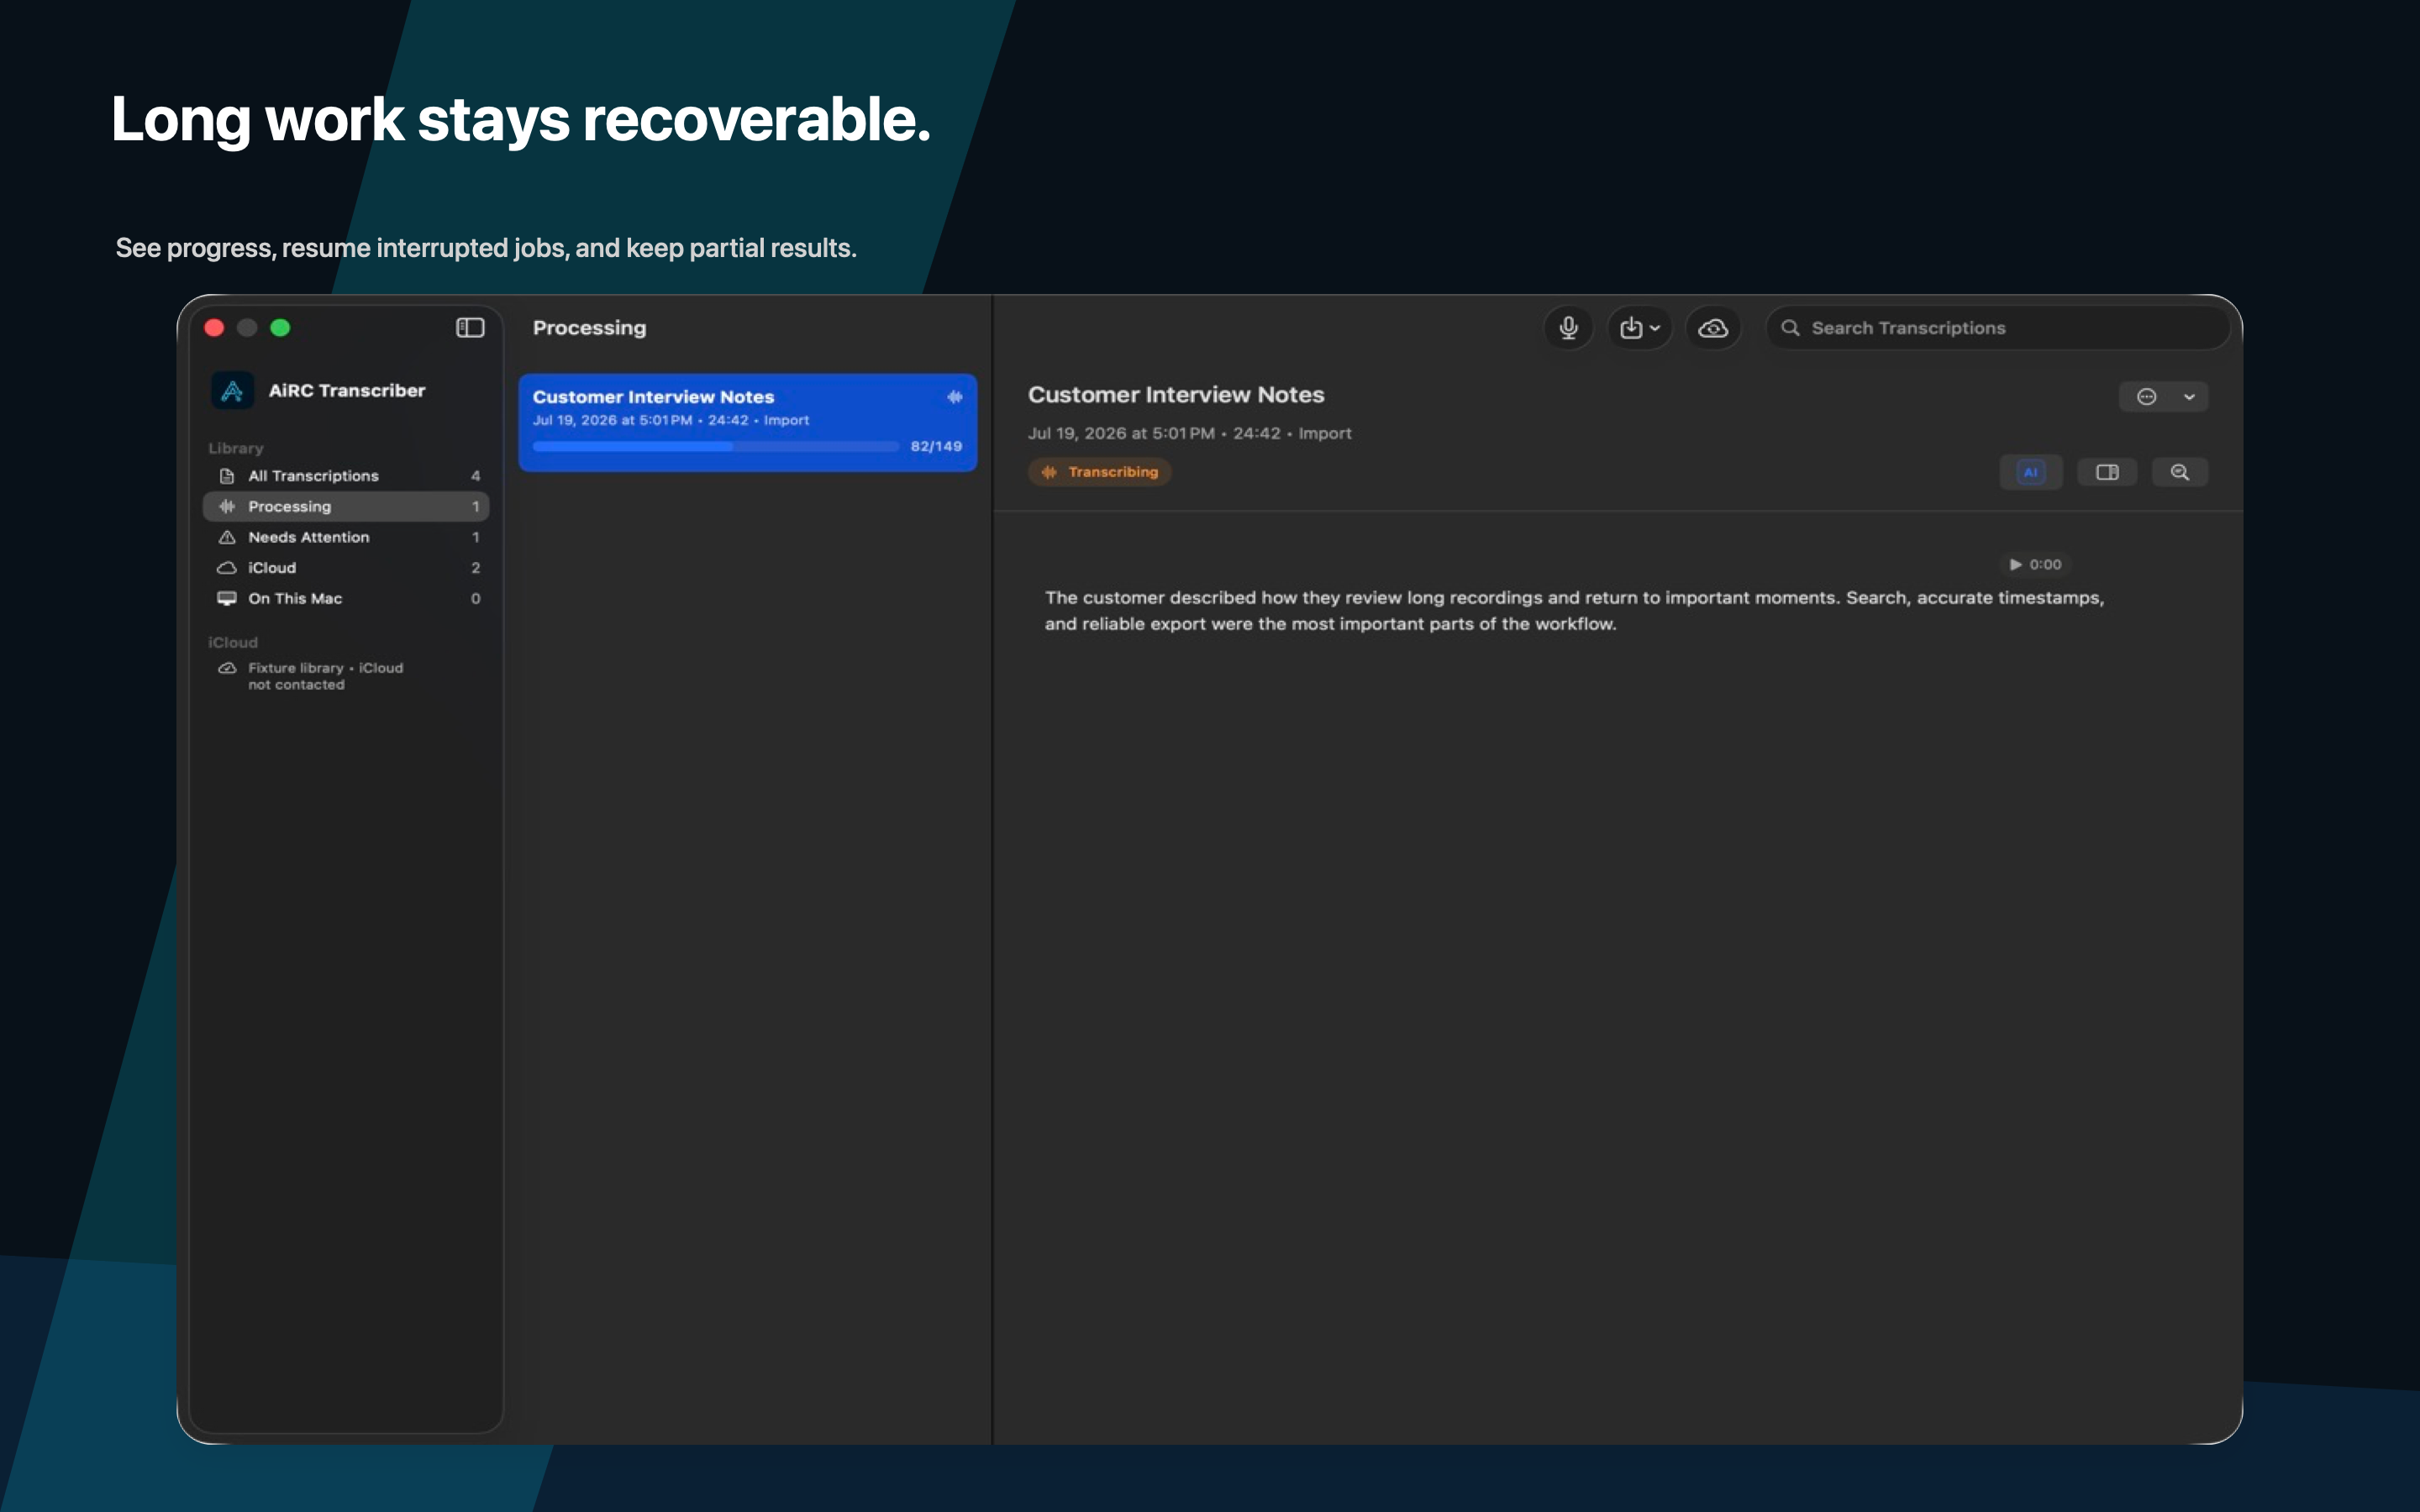Open the import dropdown in the toolbar

1640,328
